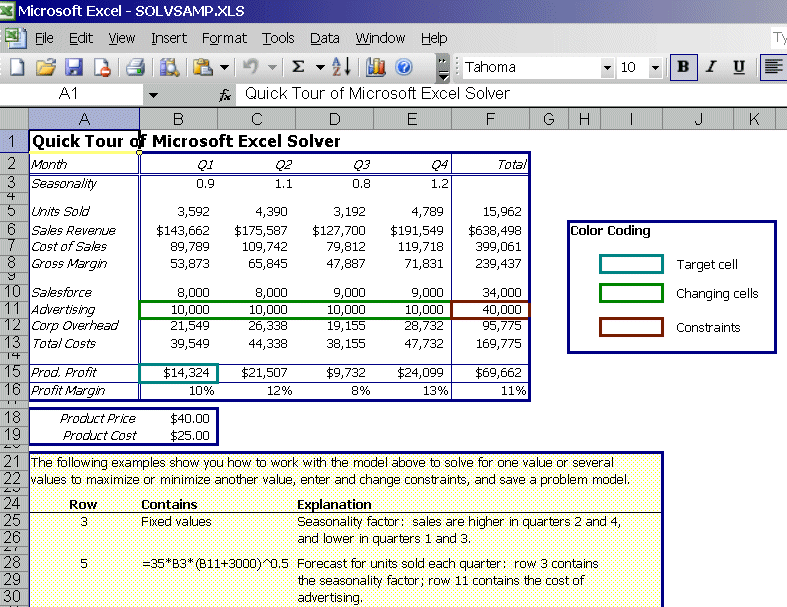This screenshot has width=787, height=607.
Task: Click the green Changing cells color box
Action: (630, 293)
